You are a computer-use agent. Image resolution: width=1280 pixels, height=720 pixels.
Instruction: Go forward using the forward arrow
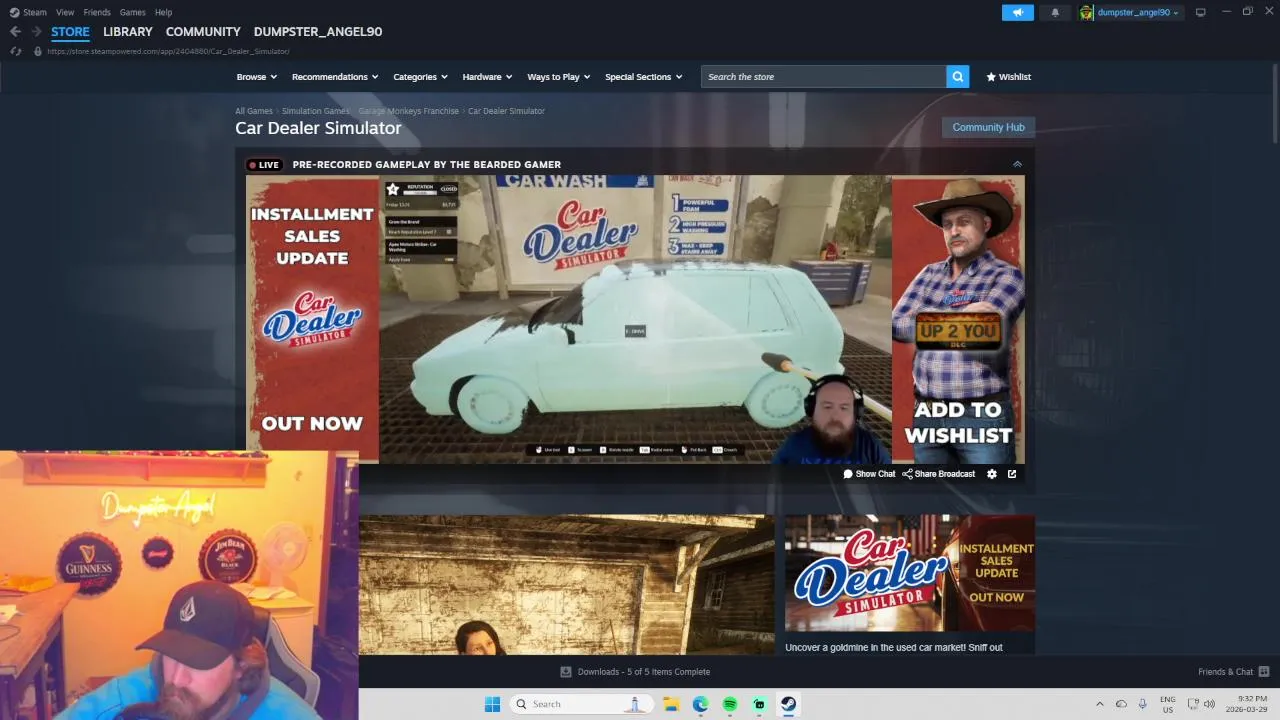[36, 32]
